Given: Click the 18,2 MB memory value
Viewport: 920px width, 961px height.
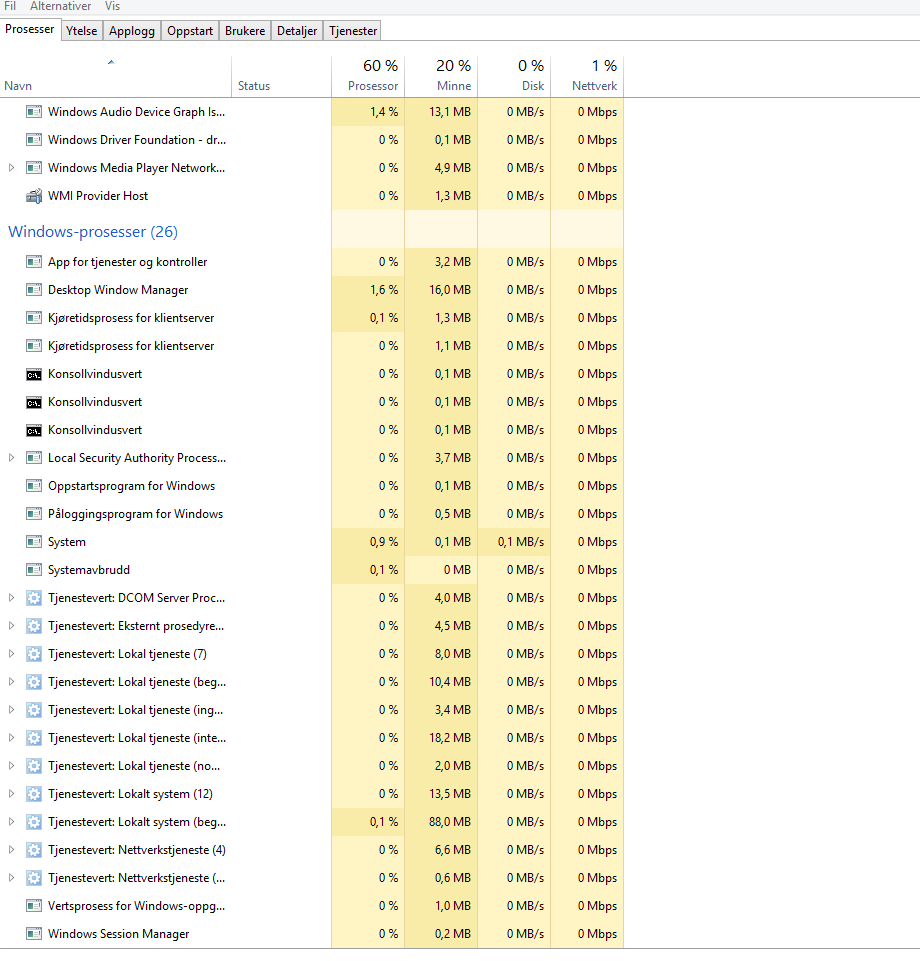Looking at the screenshot, I should 450,738.
